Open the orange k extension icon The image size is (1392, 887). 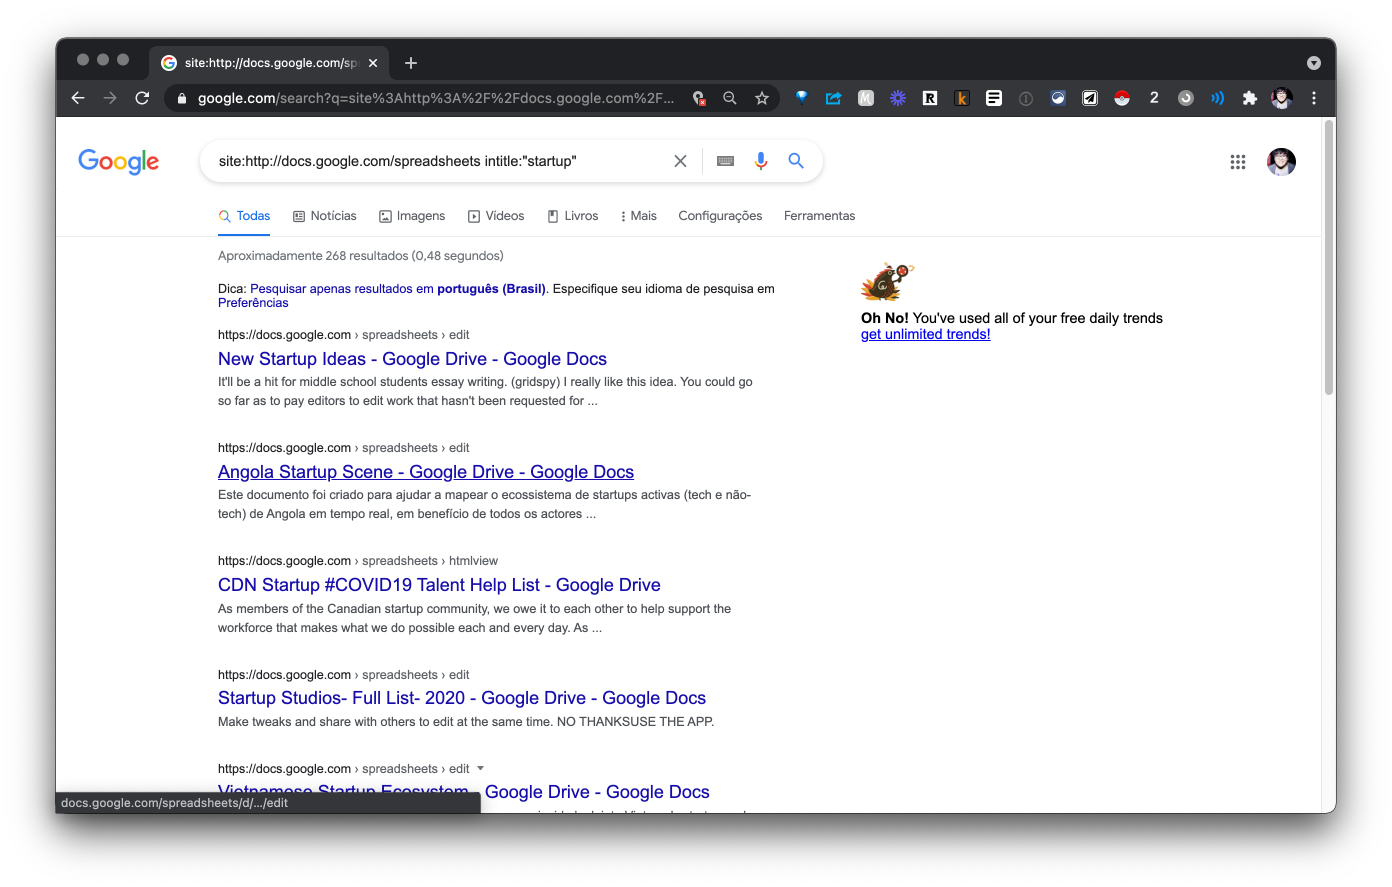[962, 98]
